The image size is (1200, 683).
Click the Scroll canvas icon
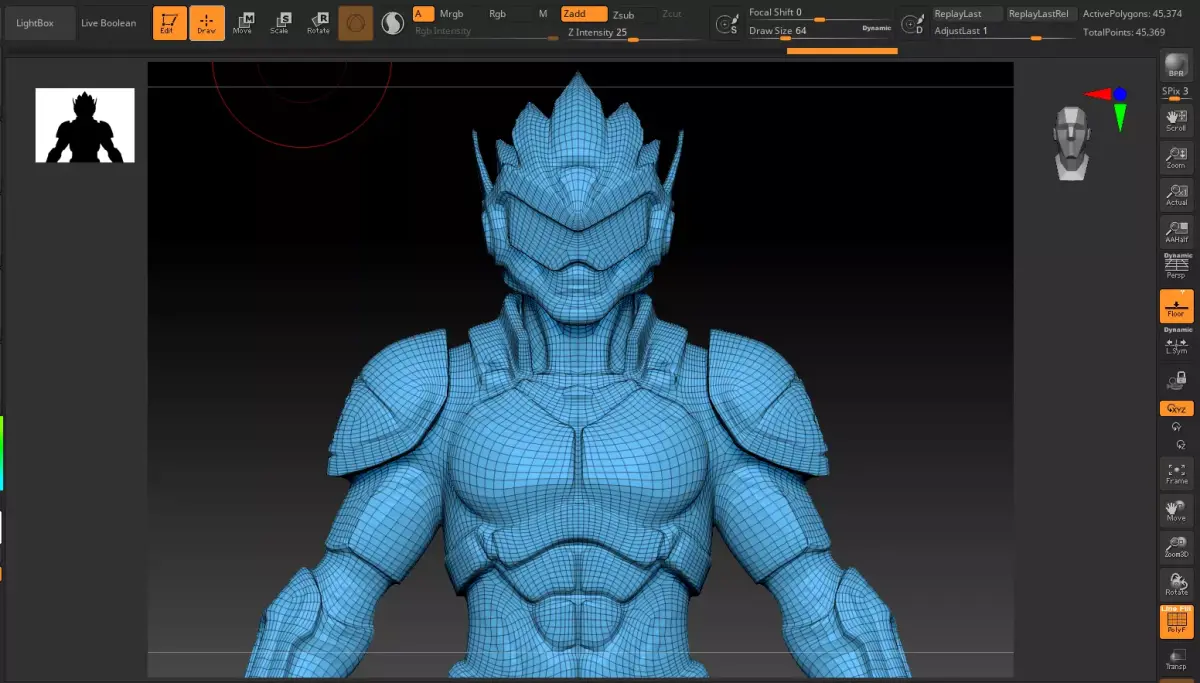click(1176, 120)
